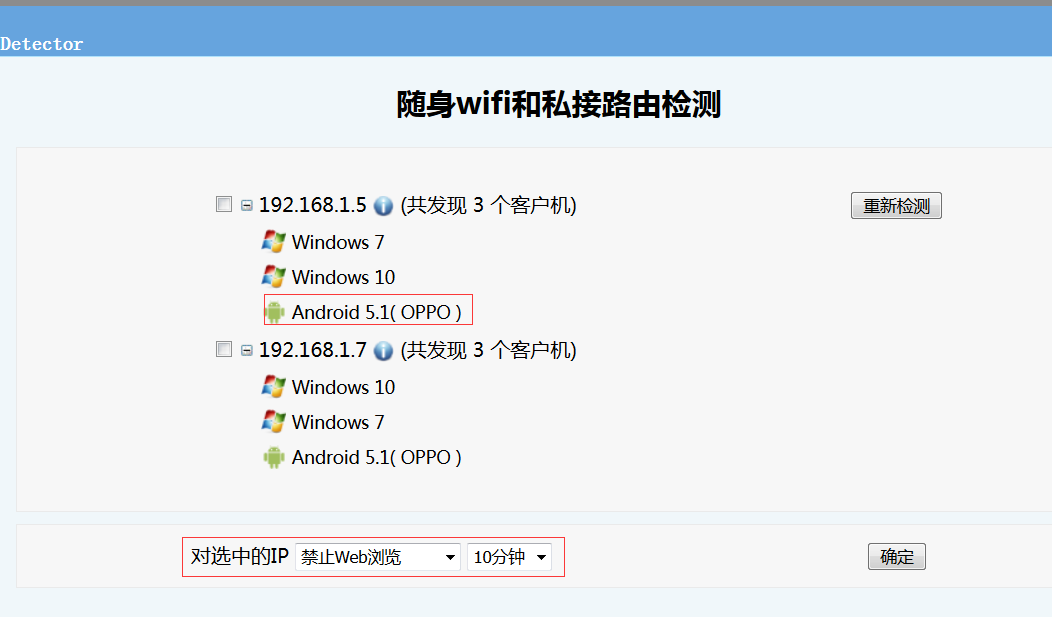Check the box for IP 192.168.1.7

coord(224,350)
